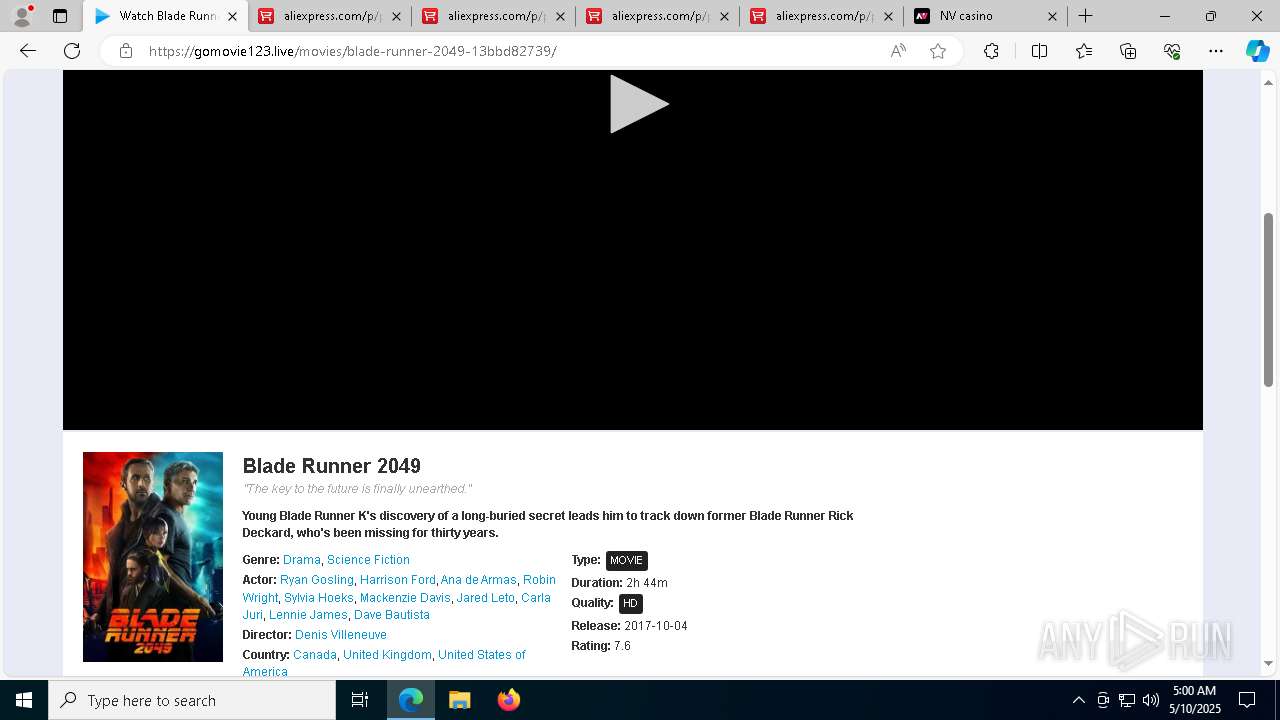This screenshot has height=720, width=1280.
Task: Open Ana de Armas actor link
Action: 479,580
